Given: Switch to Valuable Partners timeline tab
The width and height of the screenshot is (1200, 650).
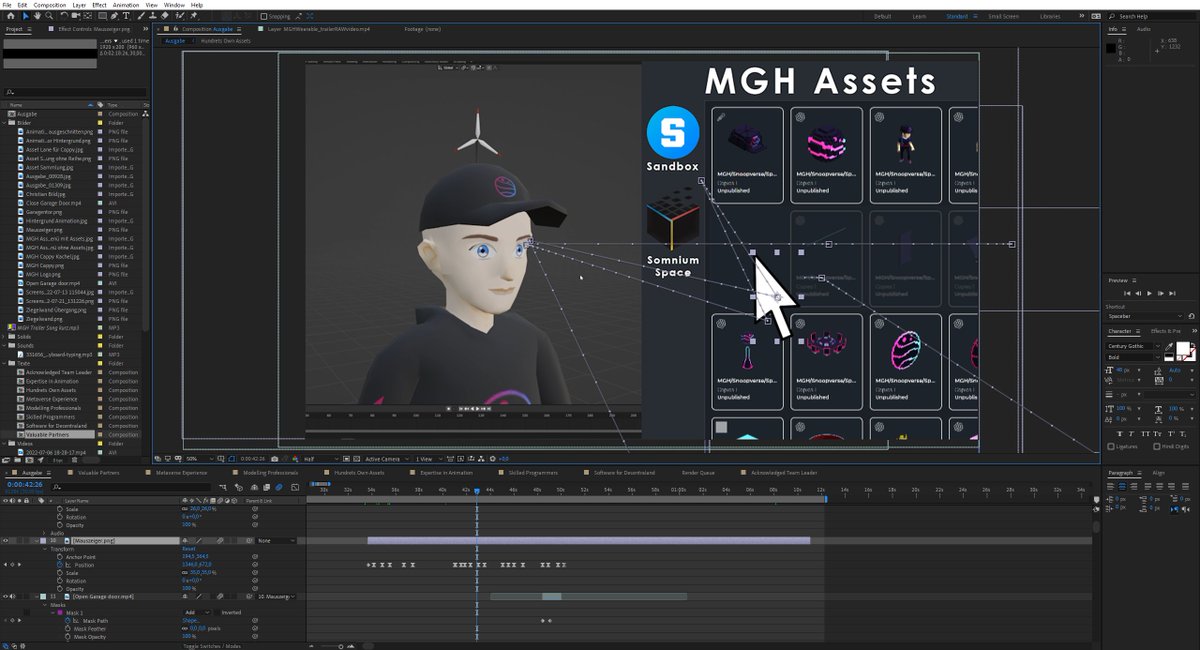Looking at the screenshot, I should pyautogui.click(x=98, y=472).
